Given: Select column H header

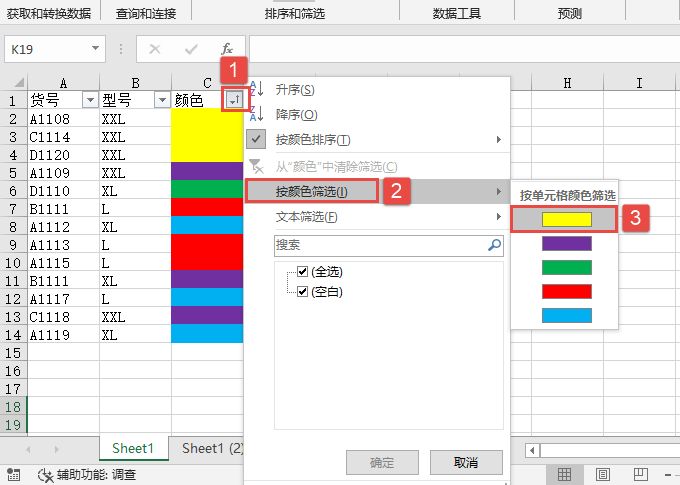Looking at the screenshot, I should (x=567, y=82).
